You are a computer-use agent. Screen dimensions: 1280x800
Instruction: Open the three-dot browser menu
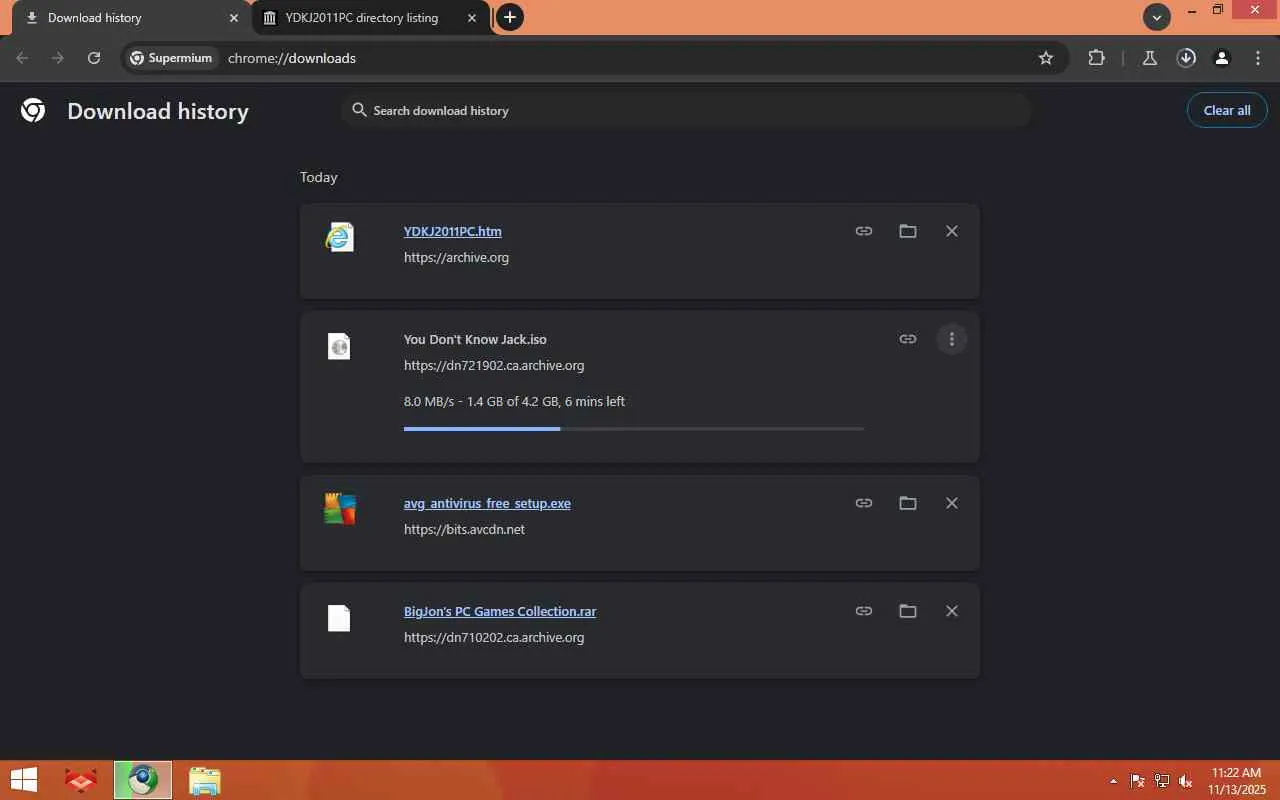click(x=1258, y=58)
